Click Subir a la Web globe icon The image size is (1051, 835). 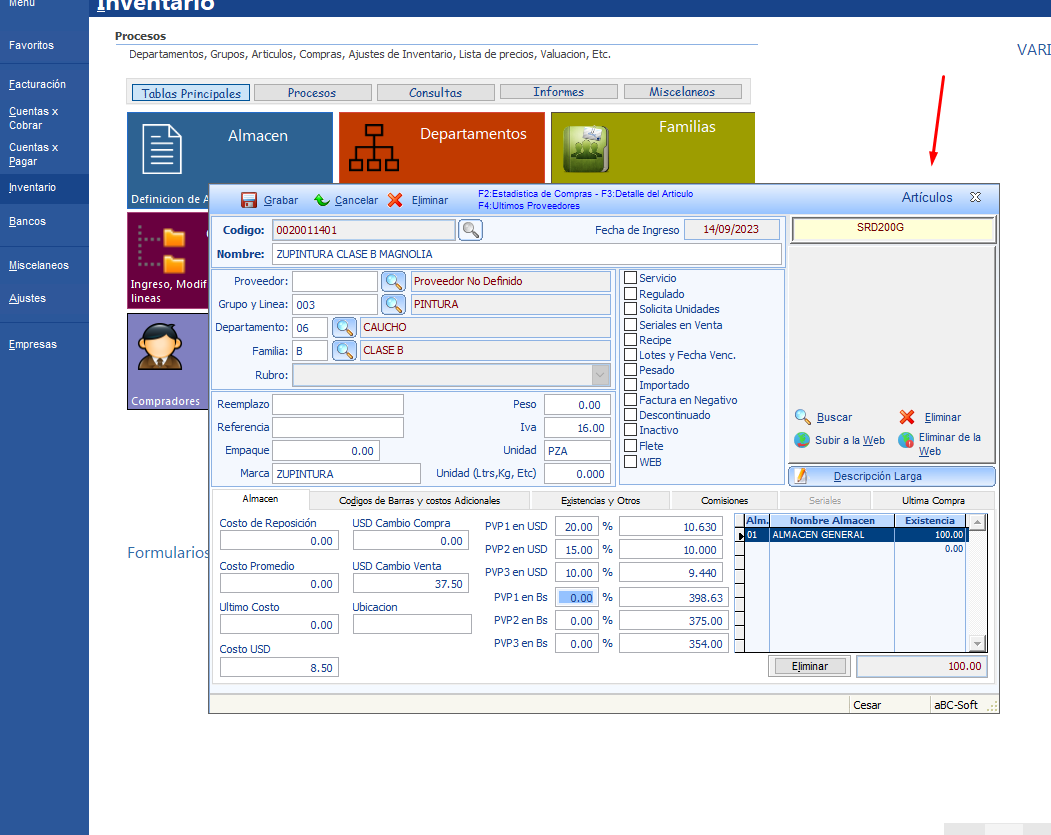(x=802, y=440)
